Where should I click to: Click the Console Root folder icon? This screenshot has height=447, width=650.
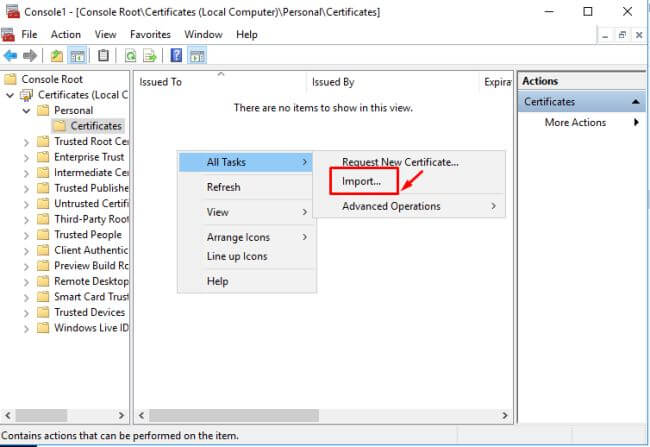(x=10, y=79)
